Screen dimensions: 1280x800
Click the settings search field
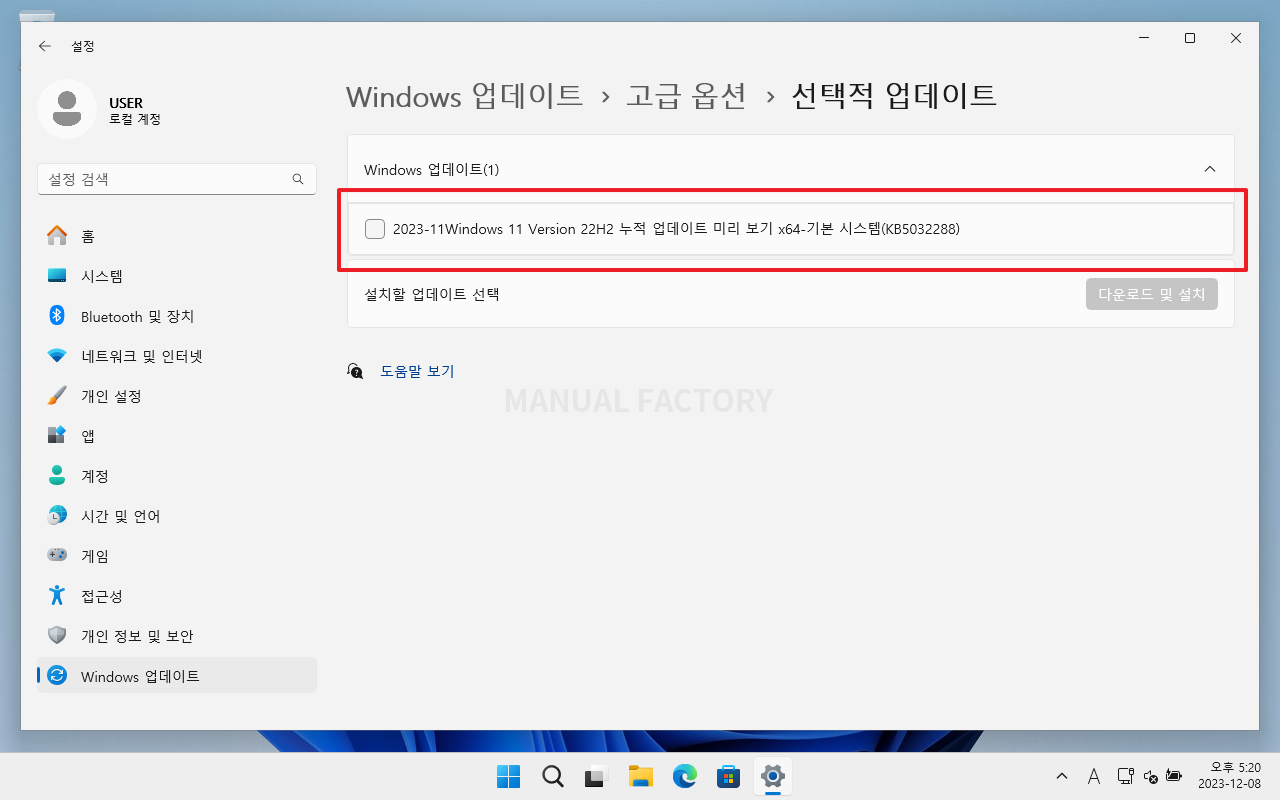click(177, 179)
